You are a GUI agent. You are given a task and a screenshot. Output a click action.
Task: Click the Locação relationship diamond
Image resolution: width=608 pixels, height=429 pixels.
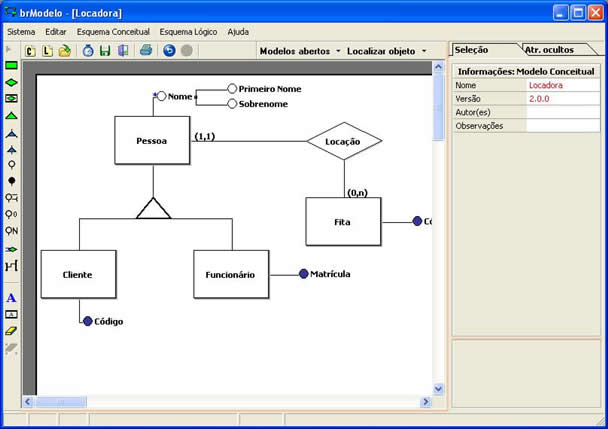pyautogui.click(x=343, y=142)
